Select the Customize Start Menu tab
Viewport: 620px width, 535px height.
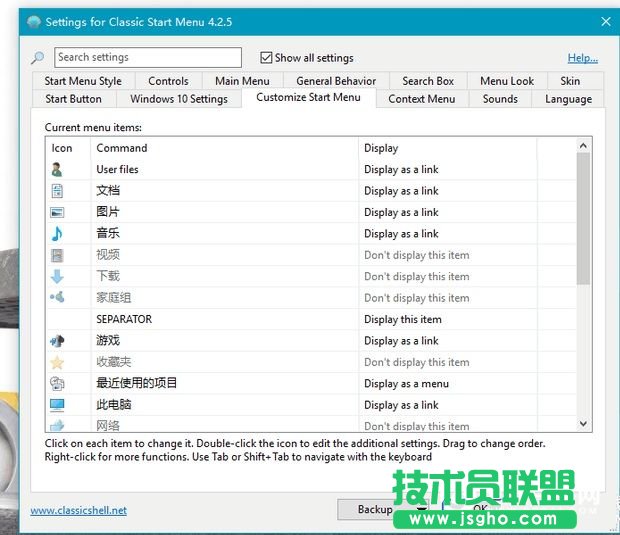pos(308,97)
